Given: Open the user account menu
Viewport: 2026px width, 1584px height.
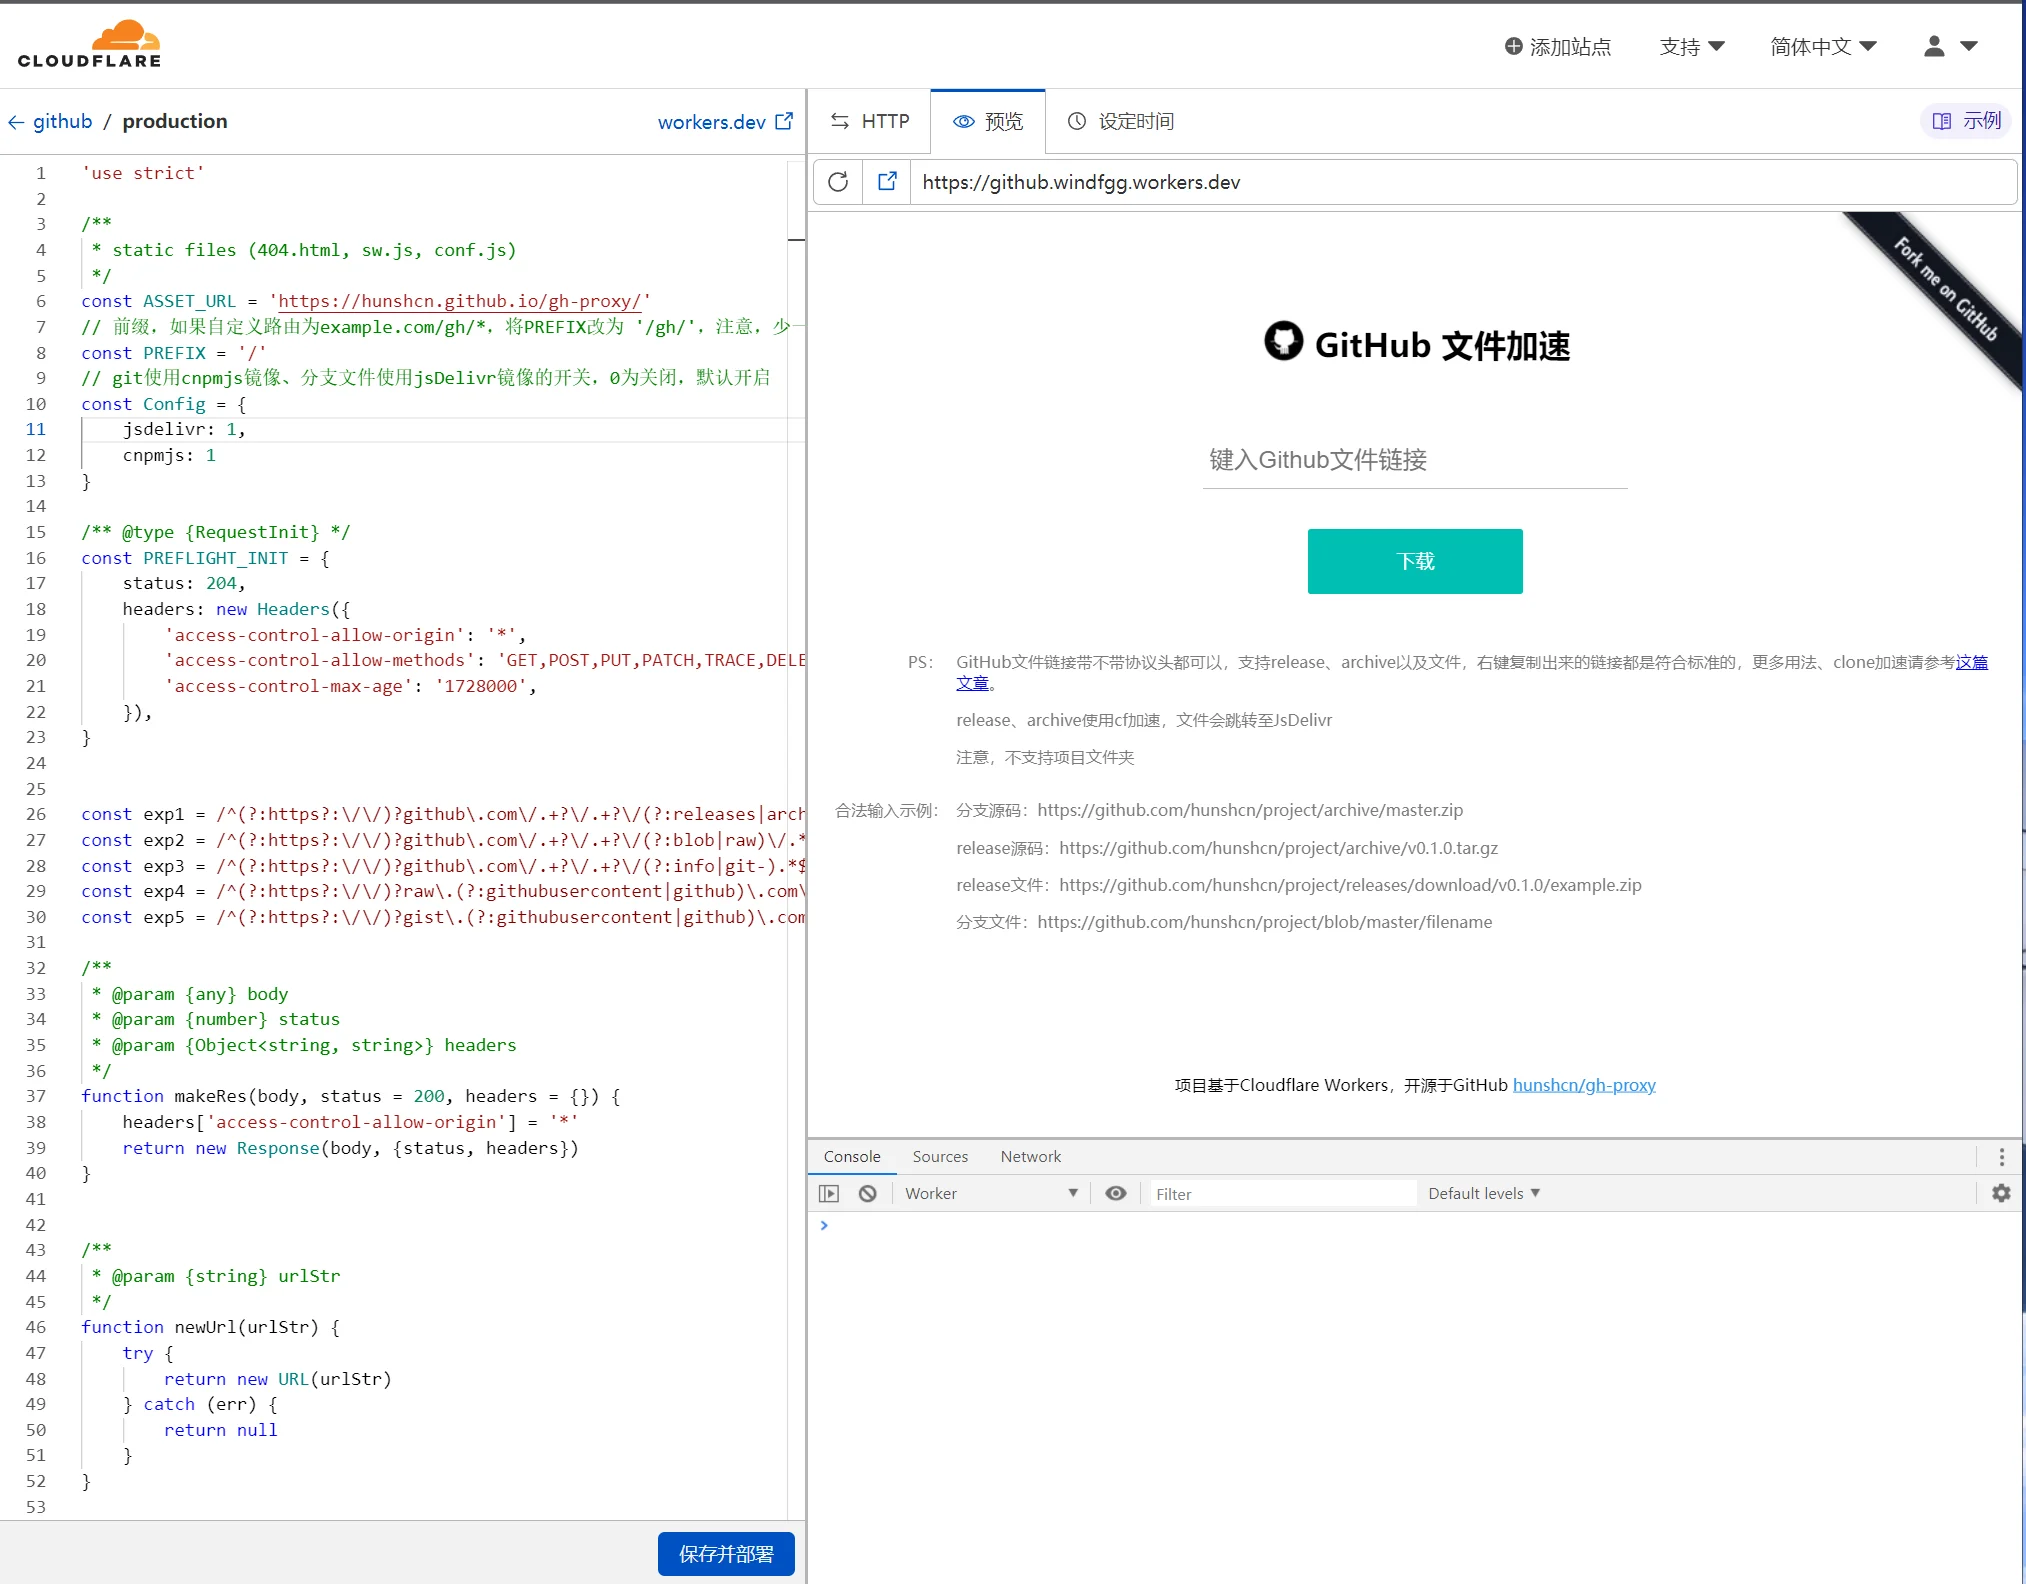Looking at the screenshot, I should (1950, 46).
